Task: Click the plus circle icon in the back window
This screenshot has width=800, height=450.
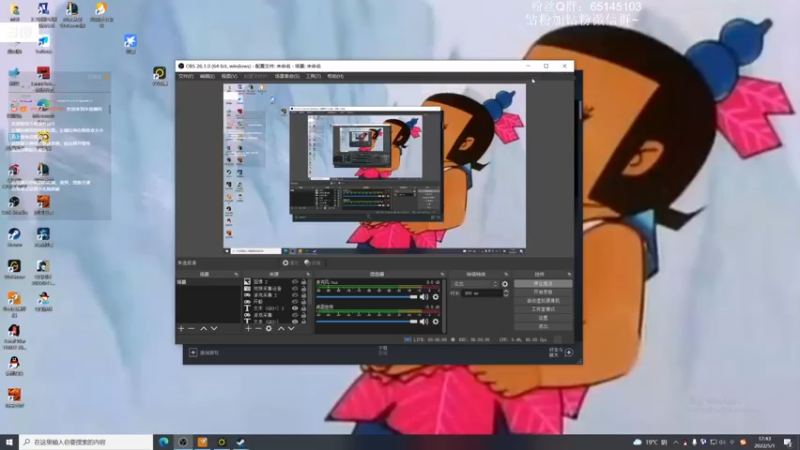Action: (x=569, y=352)
